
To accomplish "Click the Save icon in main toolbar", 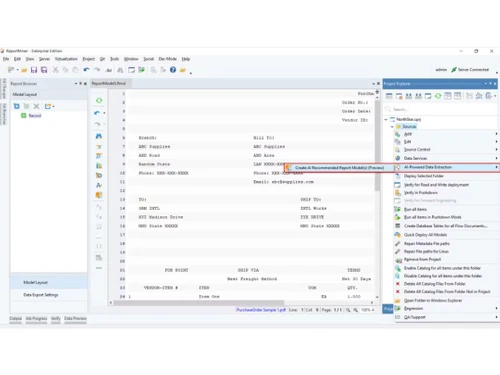I will coord(34,70).
